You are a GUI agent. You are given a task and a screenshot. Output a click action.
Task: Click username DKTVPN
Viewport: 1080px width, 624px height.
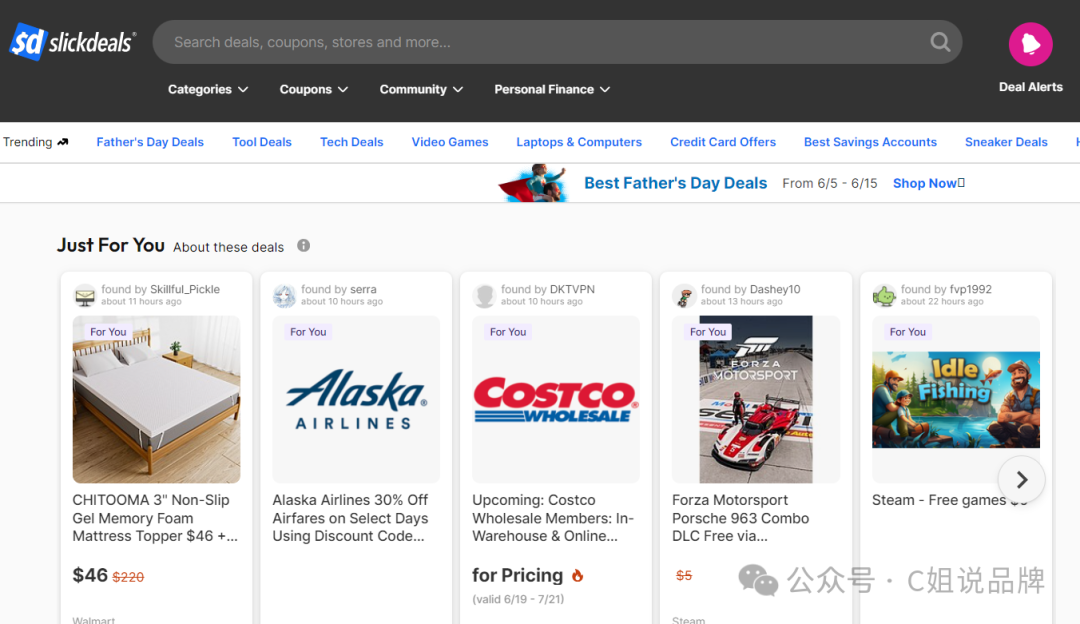pyautogui.click(x=572, y=289)
